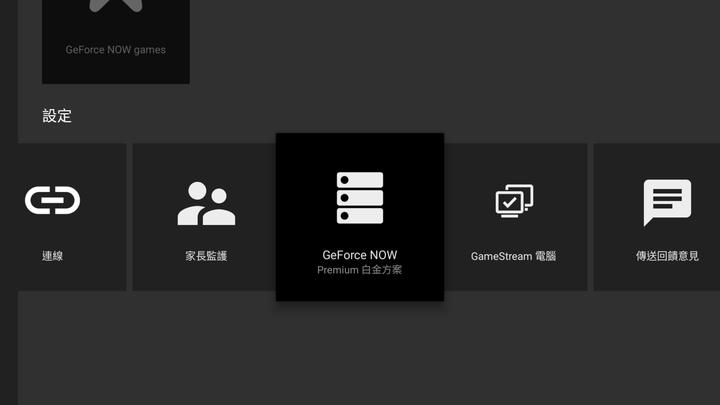Click the Premium 白金方案 subtitle
The height and width of the screenshot is (405, 720).
click(360, 270)
